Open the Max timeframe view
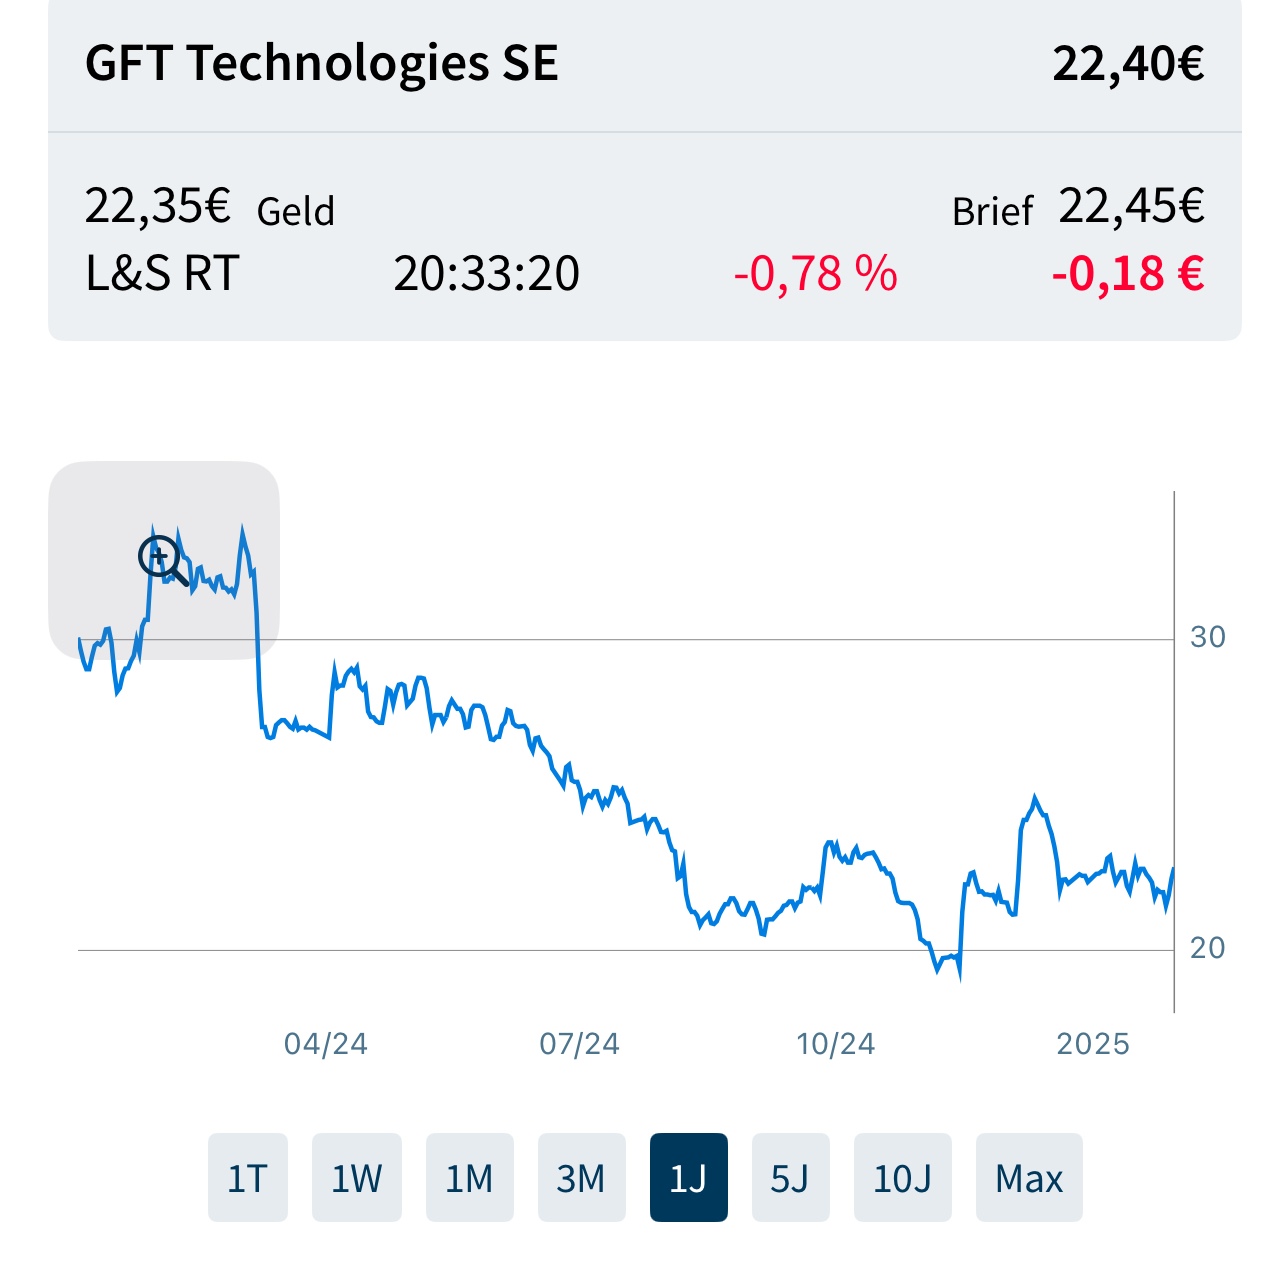The width and height of the screenshot is (1282, 1282). click(1029, 1177)
